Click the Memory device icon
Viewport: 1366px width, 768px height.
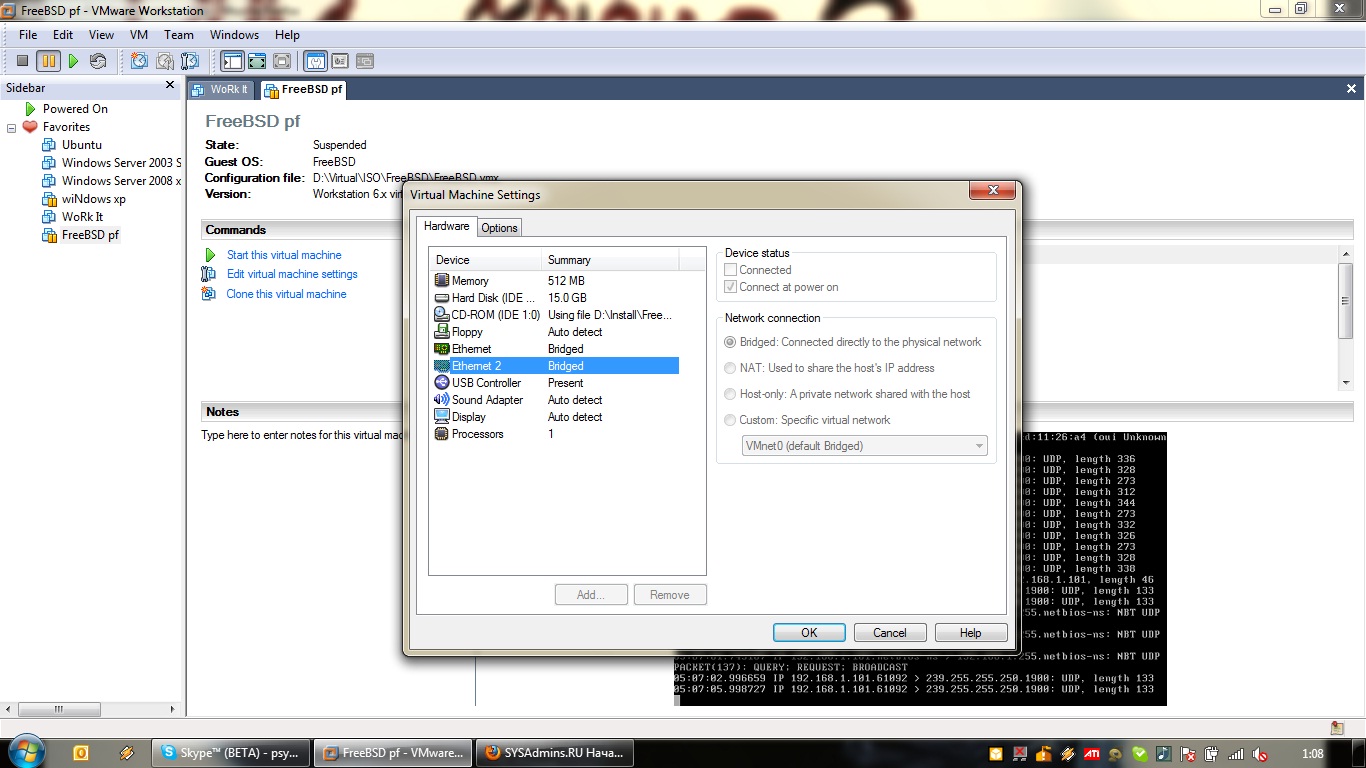pos(442,281)
